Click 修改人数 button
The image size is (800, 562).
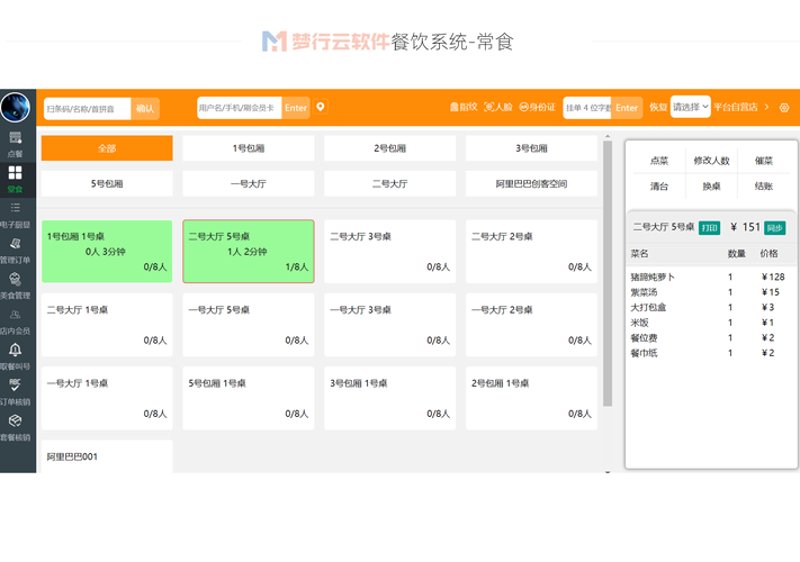pos(711,161)
